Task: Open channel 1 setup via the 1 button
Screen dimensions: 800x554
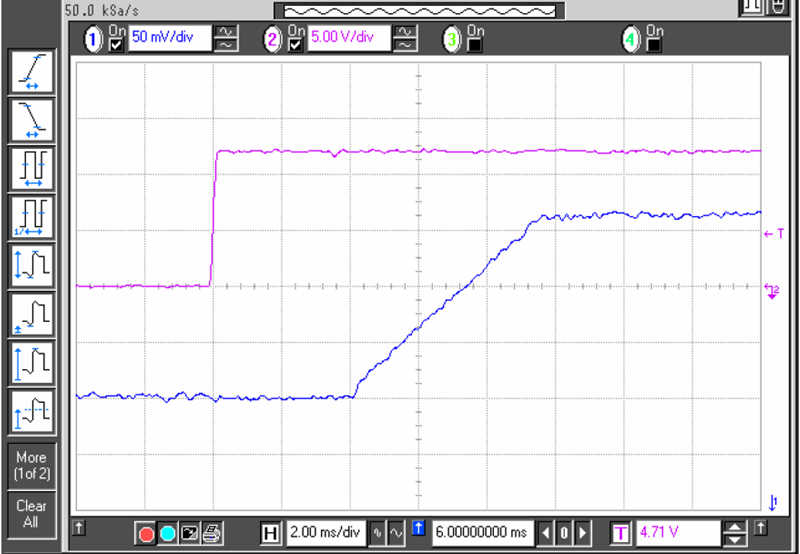Action: (x=93, y=39)
